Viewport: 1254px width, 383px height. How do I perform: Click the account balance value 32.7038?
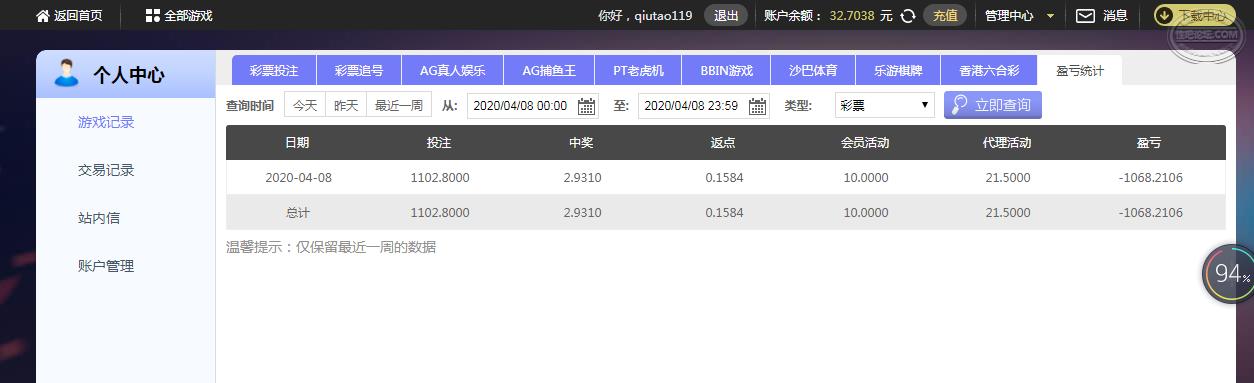pos(852,16)
